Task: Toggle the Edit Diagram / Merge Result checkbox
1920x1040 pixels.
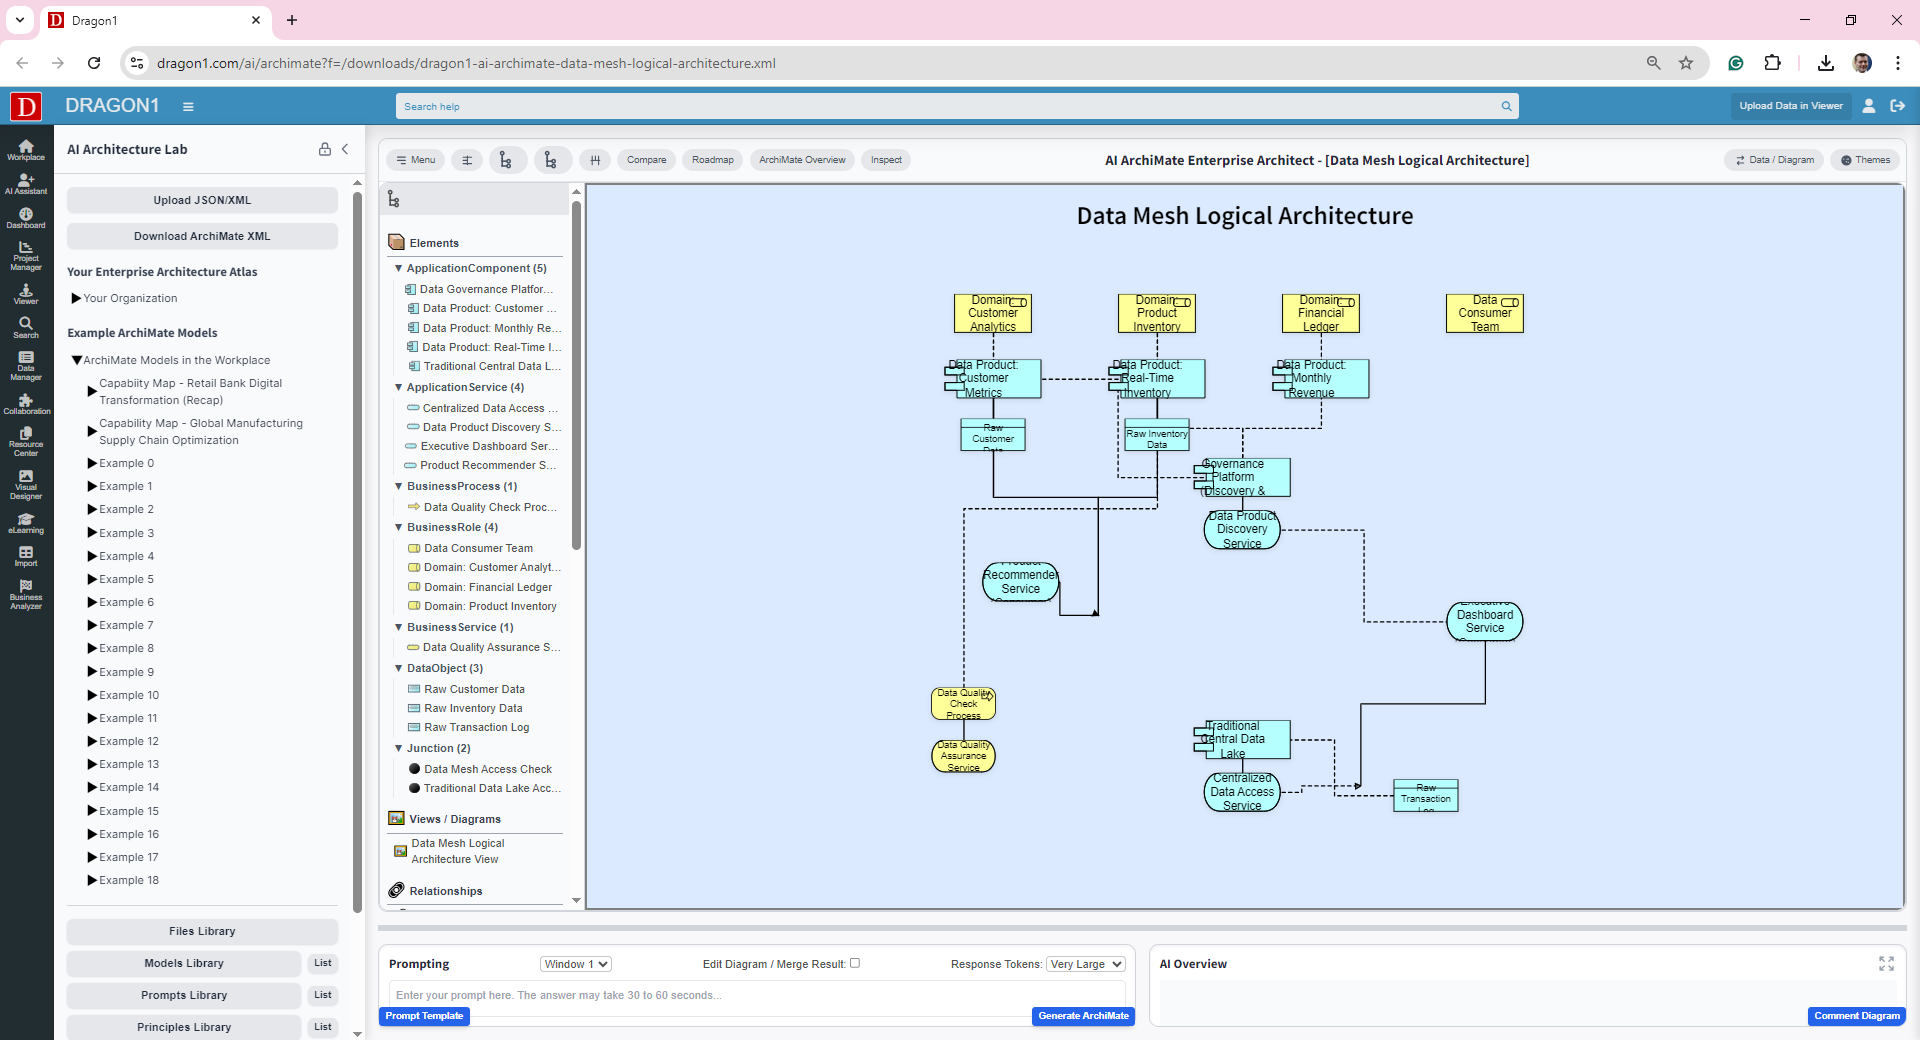Action: coord(855,963)
